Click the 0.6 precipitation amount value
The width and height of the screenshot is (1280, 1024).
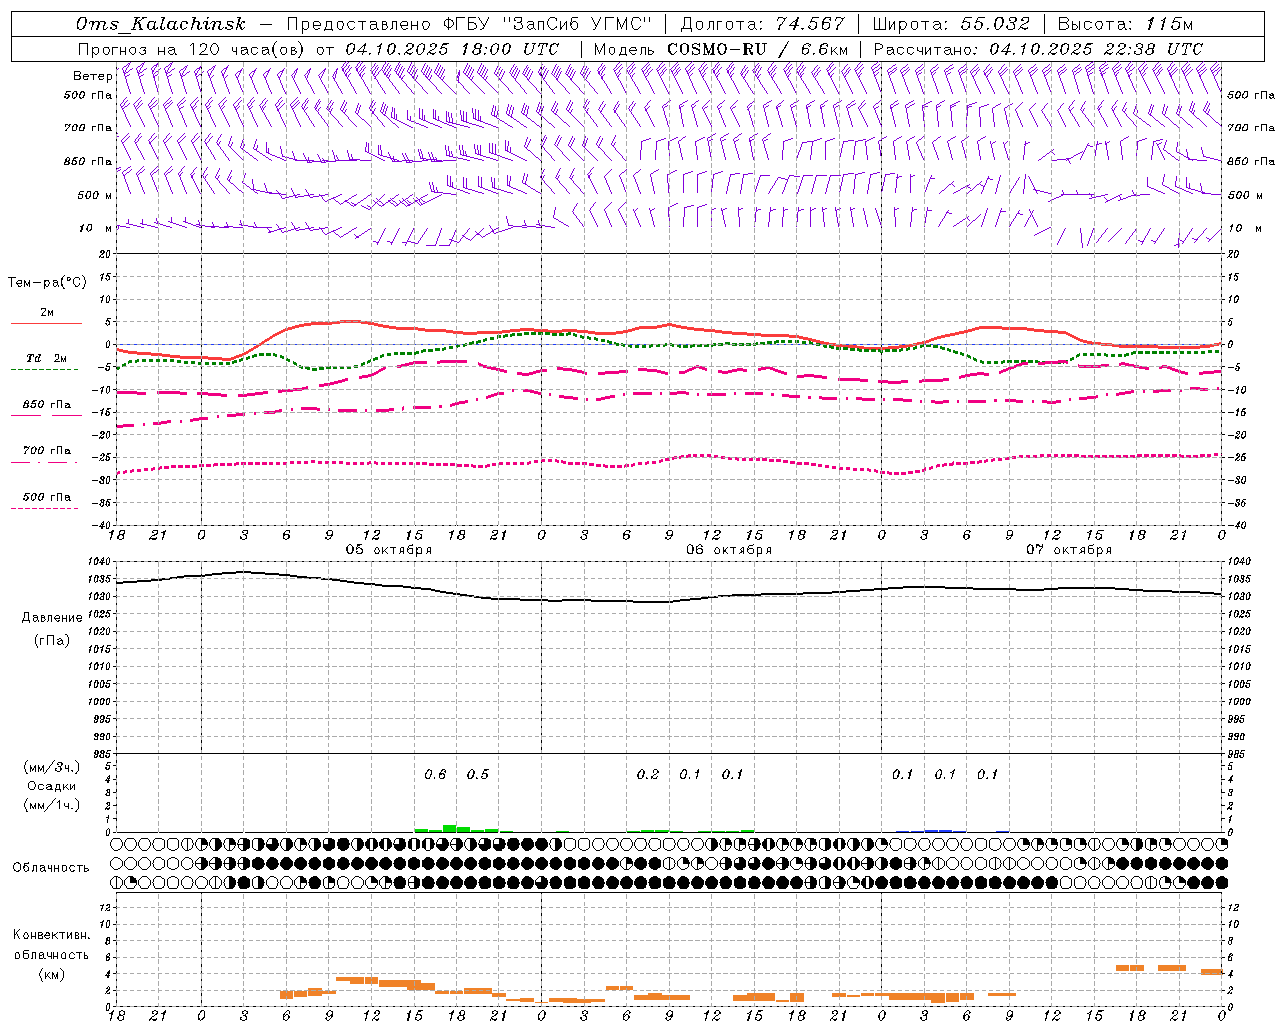pyautogui.click(x=435, y=774)
